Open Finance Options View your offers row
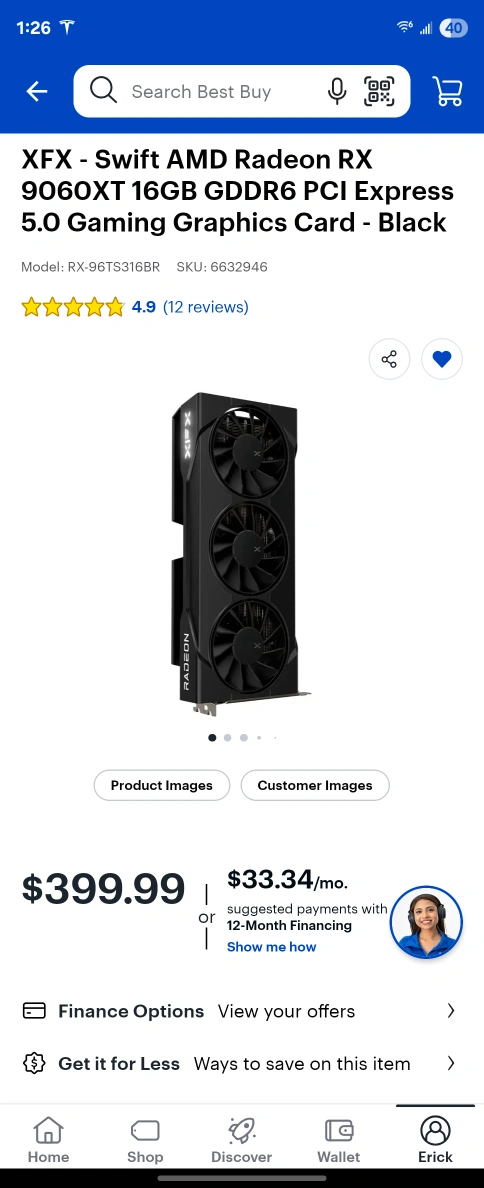This screenshot has width=484, height=1188. coord(242,1011)
